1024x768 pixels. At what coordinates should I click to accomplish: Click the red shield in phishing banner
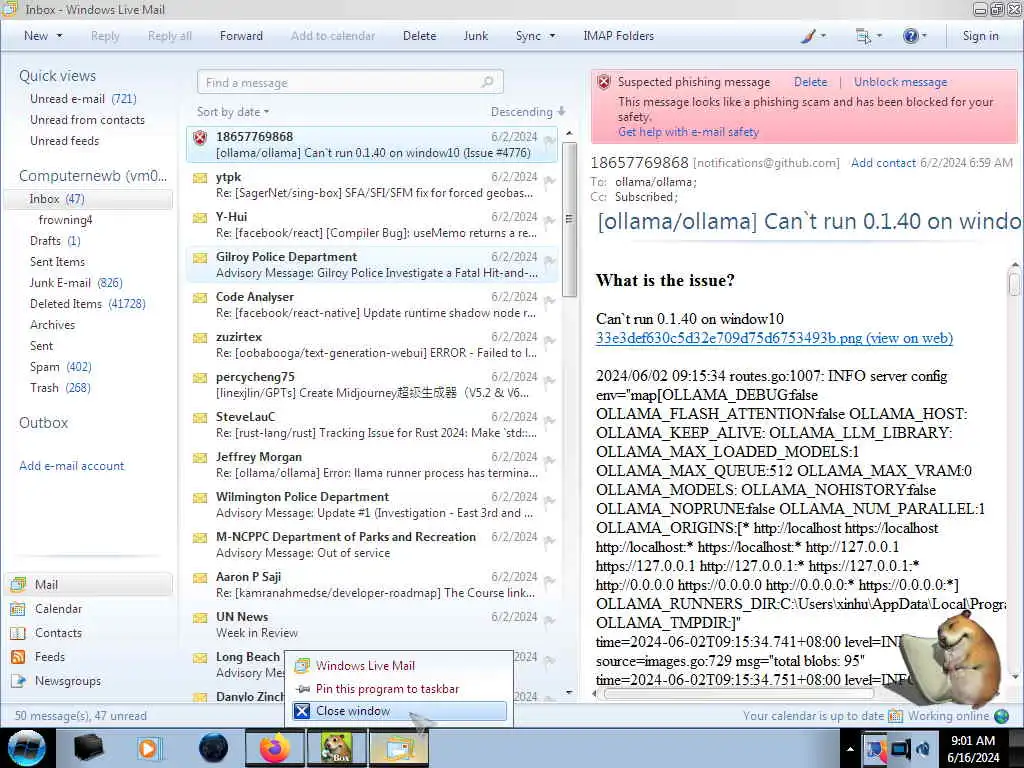(x=604, y=82)
